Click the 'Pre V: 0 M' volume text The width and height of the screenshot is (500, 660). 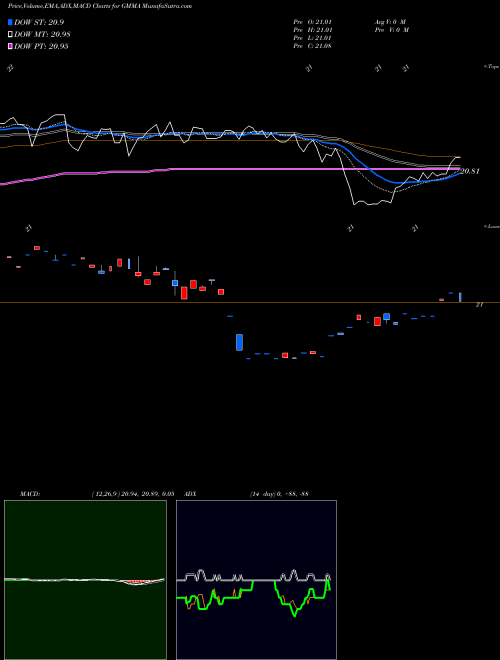[x=392, y=30]
